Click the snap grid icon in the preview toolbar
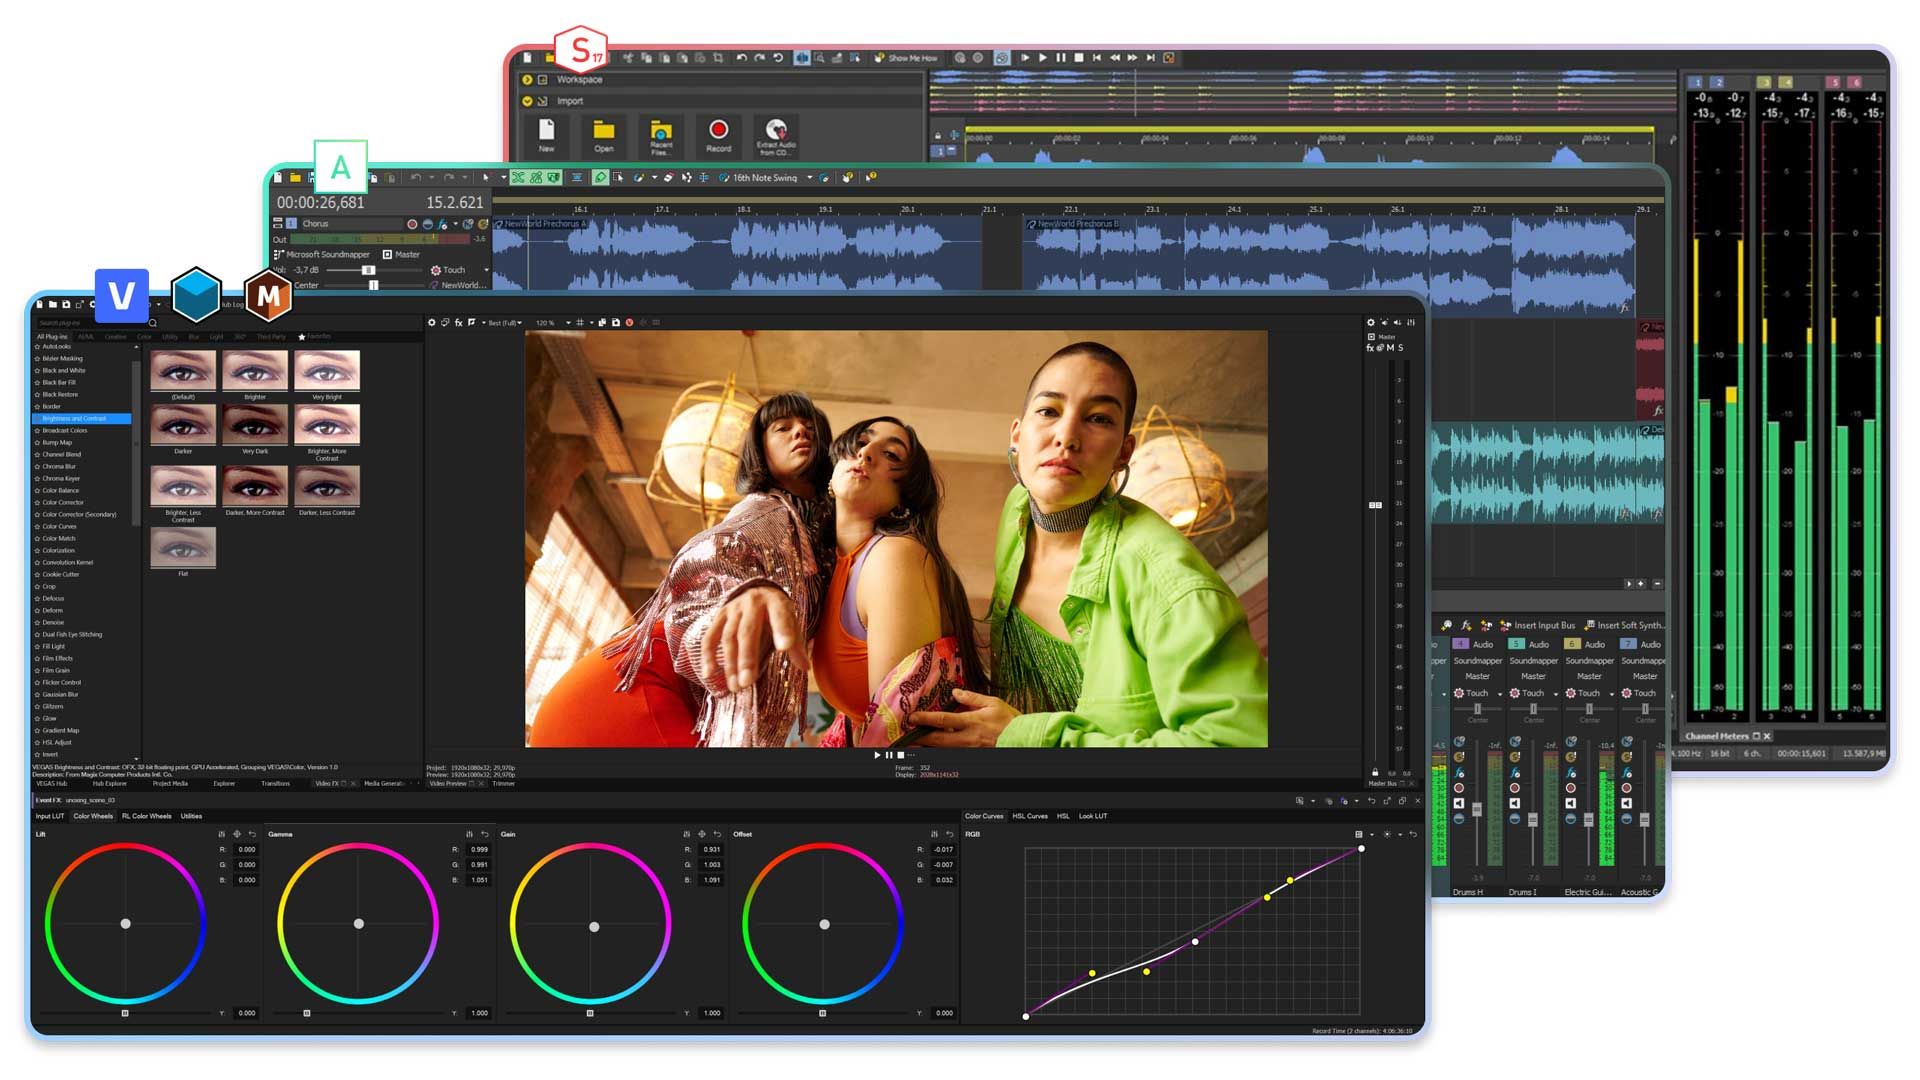The width and height of the screenshot is (1920, 1080). click(579, 322)
